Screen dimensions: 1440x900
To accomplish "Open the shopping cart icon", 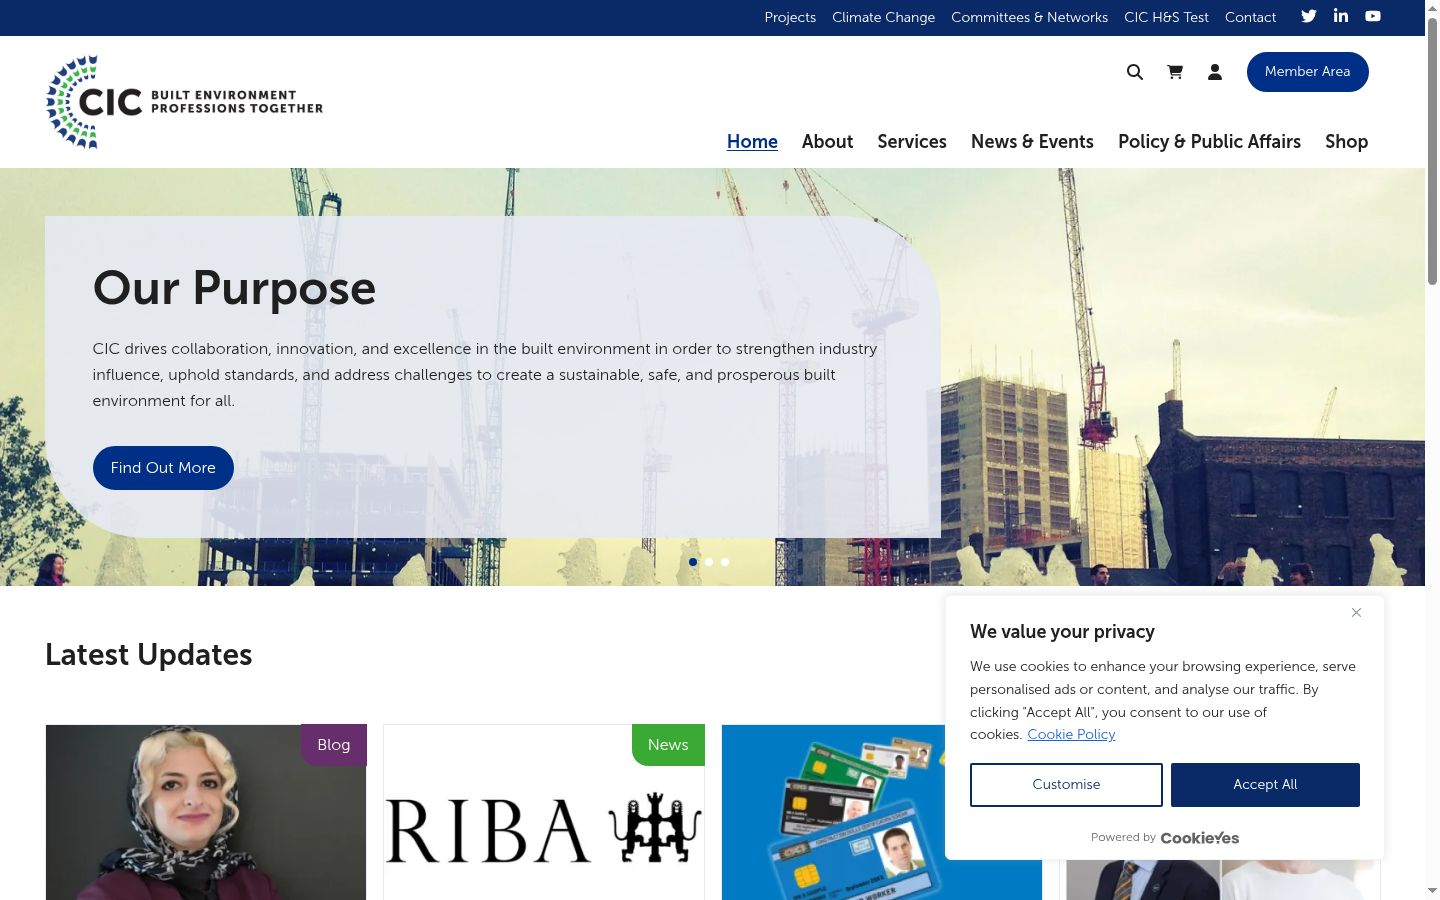I will (x=1175, y=72).
